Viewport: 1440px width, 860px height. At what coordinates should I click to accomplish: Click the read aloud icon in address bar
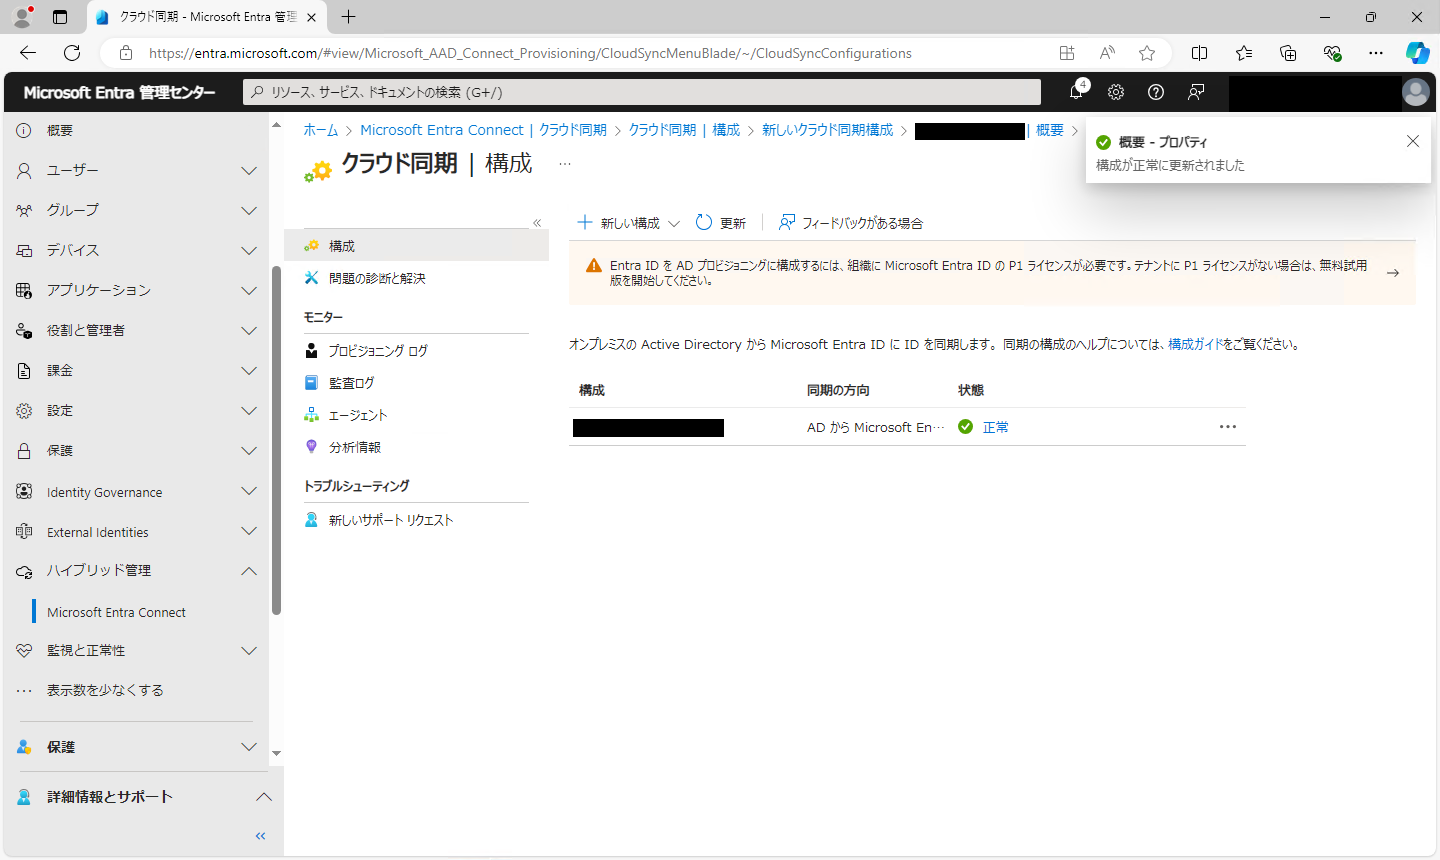1107,53
